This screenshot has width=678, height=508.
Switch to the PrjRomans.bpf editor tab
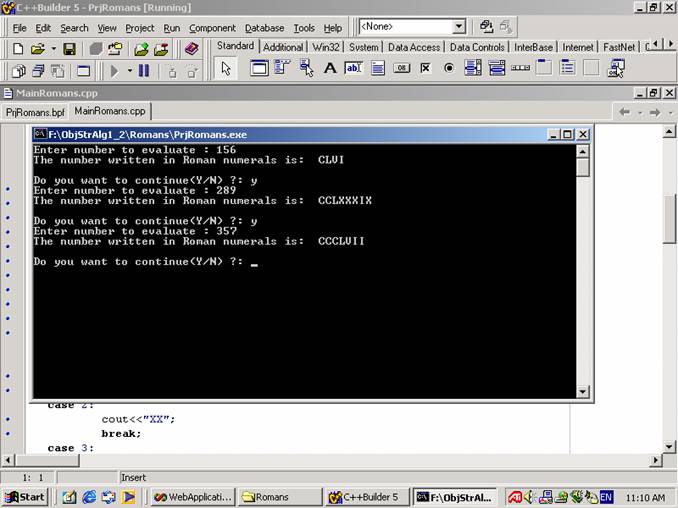coord(34,112)
